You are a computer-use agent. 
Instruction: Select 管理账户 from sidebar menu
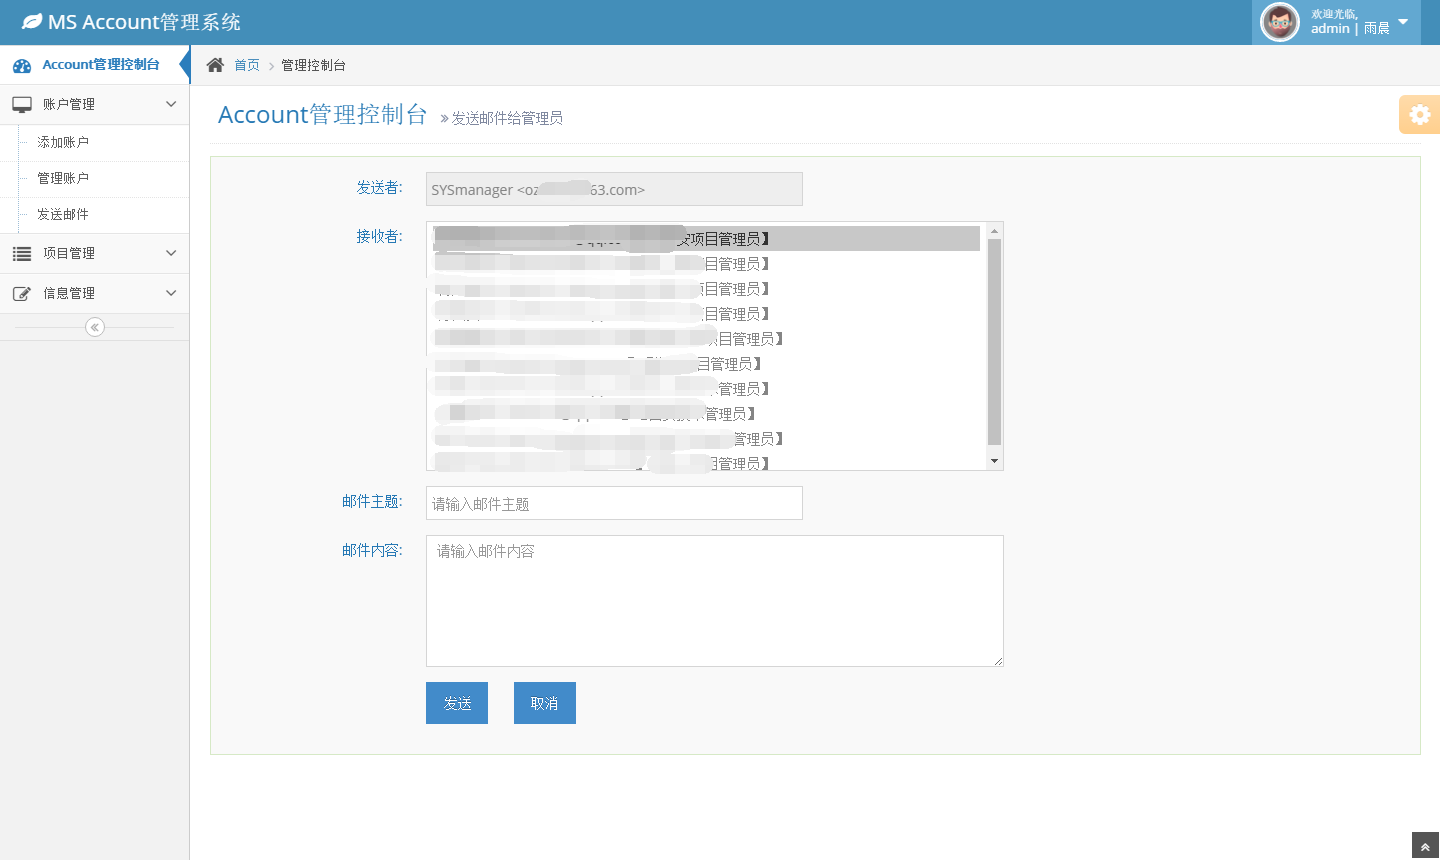[x=63, y=178]
